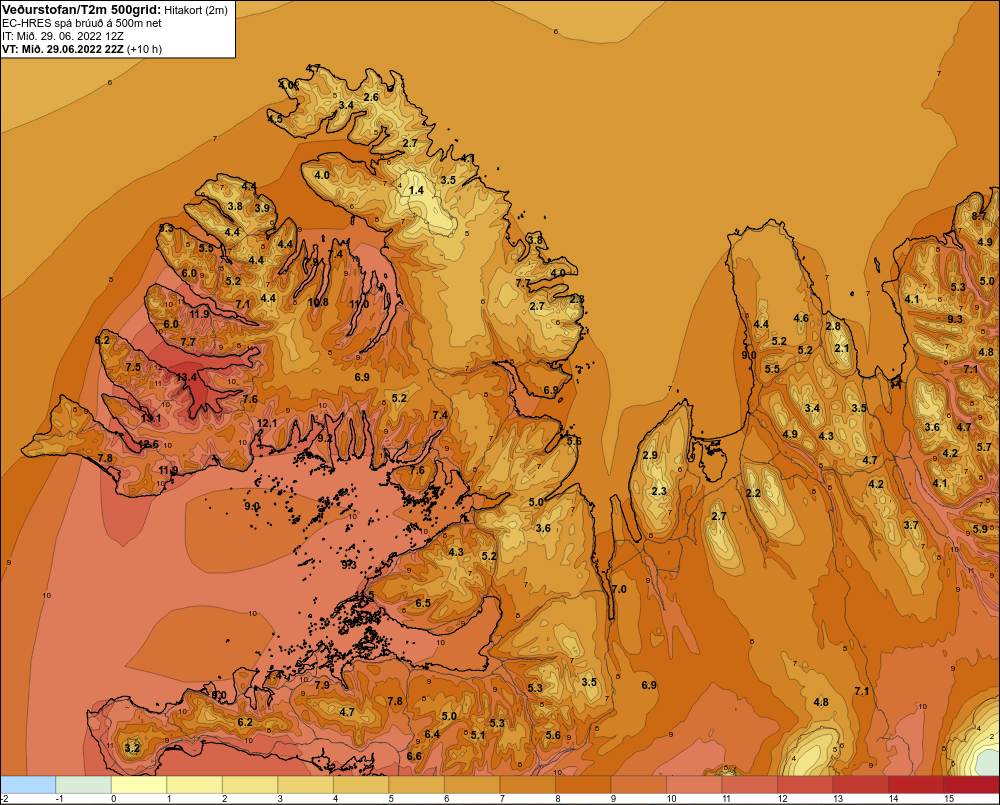
Task: Click the temperature value '5.9'
Action: click(980, 529)
